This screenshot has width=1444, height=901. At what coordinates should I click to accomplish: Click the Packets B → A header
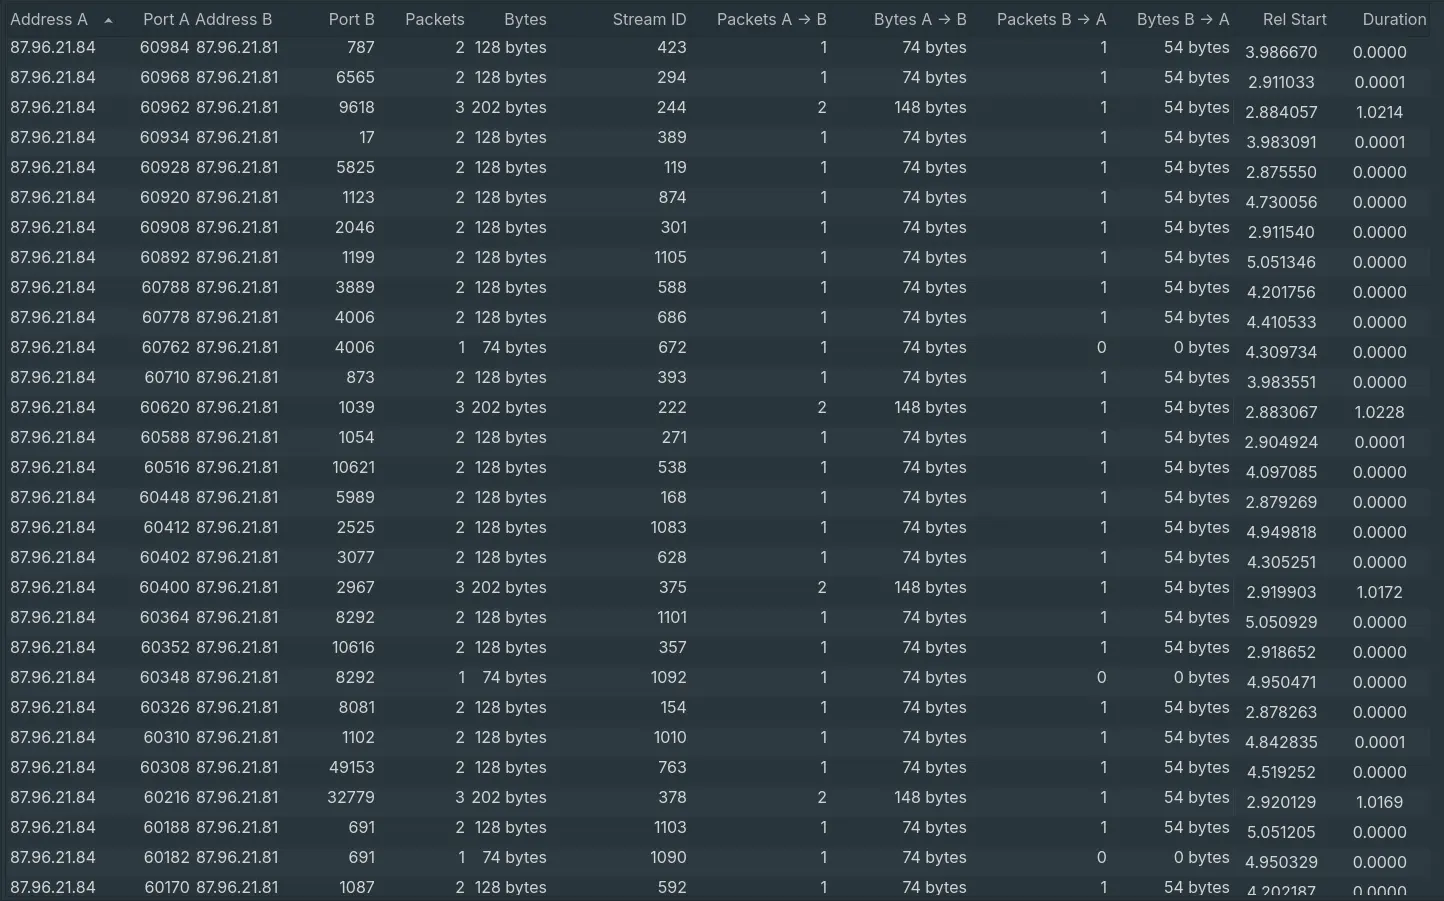pyautogui.click(x=1051, y=19)
